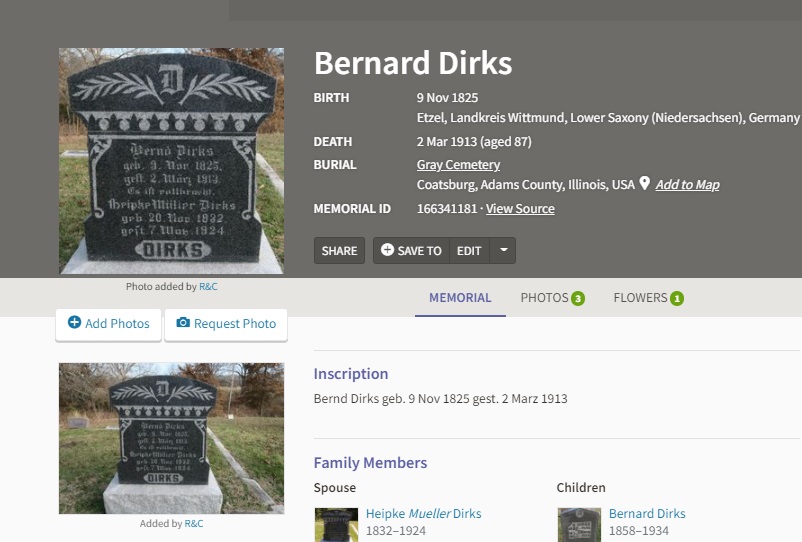Screen dimensions: 802x542
Task: Click the View Source link
Action: pos(520,209)
